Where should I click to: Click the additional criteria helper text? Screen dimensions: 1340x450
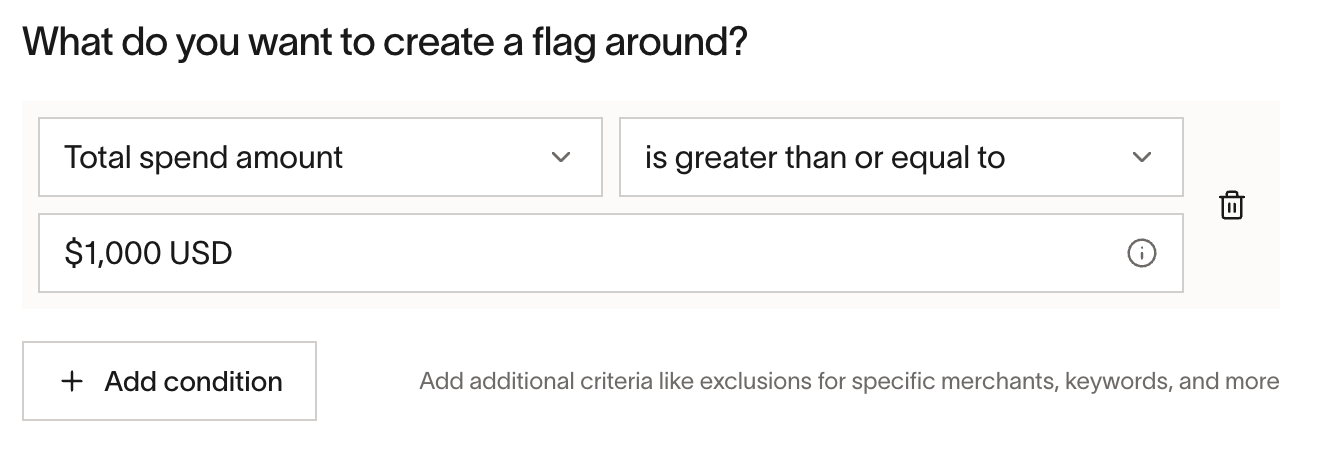[x=849, y=381]
